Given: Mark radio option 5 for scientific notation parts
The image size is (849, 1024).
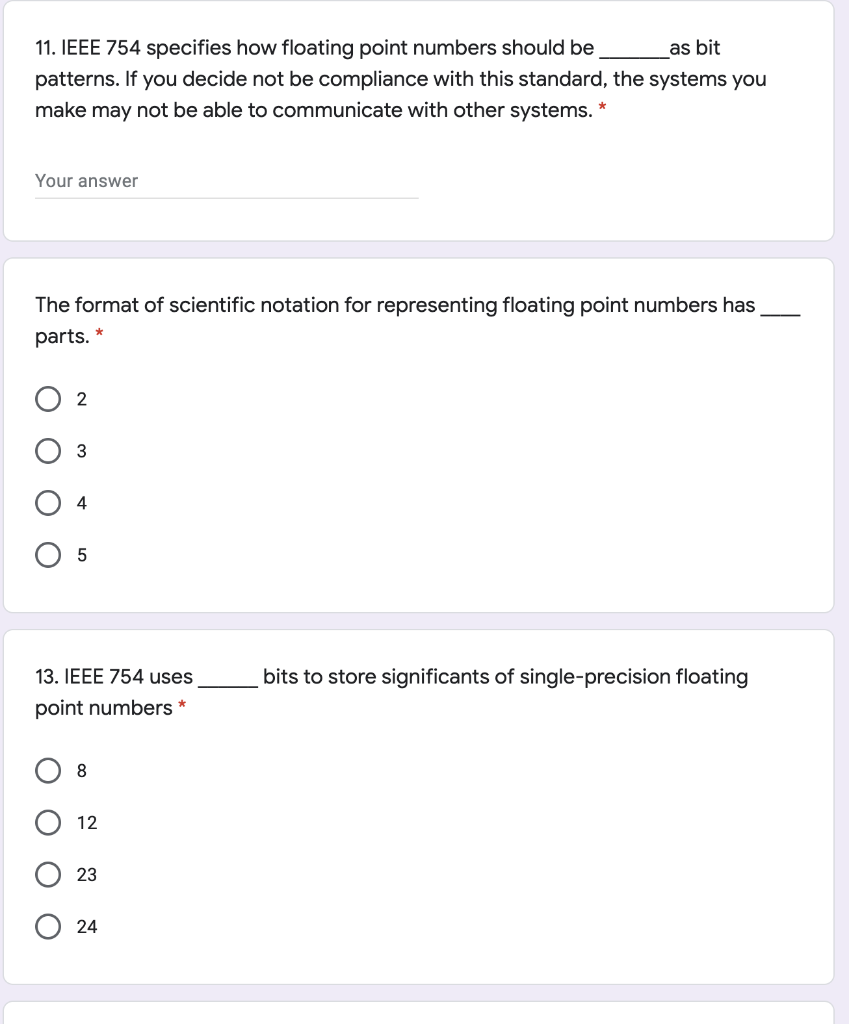Looking at the screenshot, I should coord(48,555).
